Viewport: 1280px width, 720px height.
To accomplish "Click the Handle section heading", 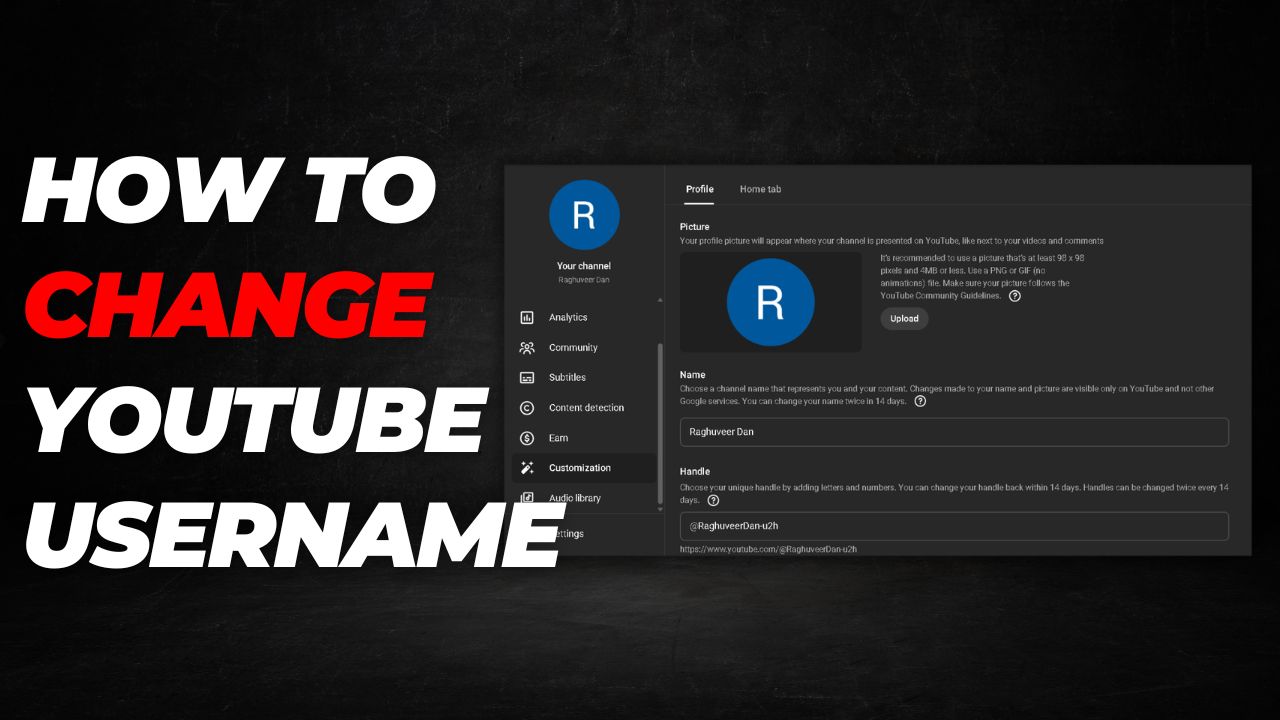I will pyautogui.click(x=695, y=471).
